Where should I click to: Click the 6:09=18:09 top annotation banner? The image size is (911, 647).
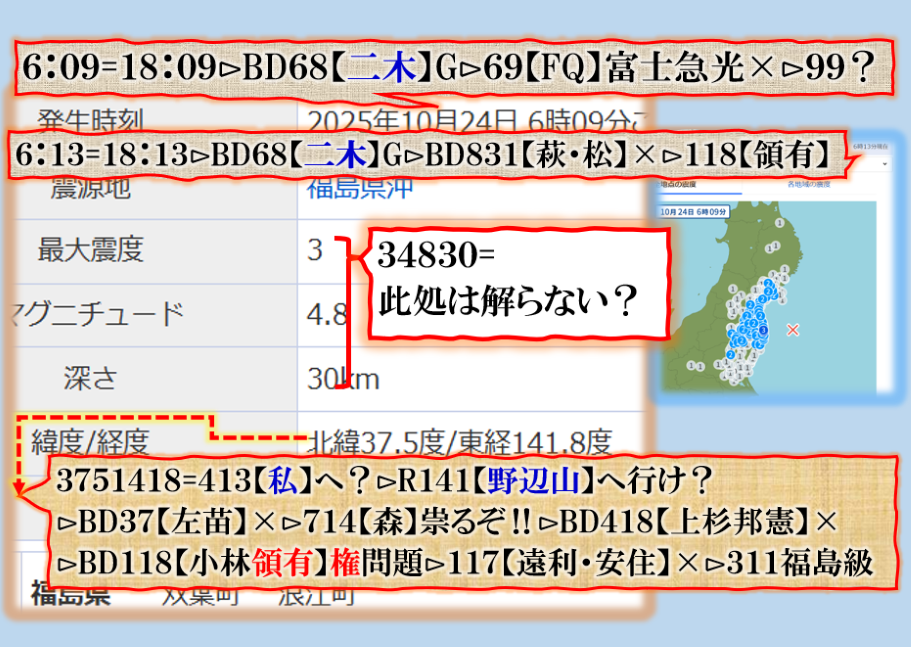tap(448, 68)
